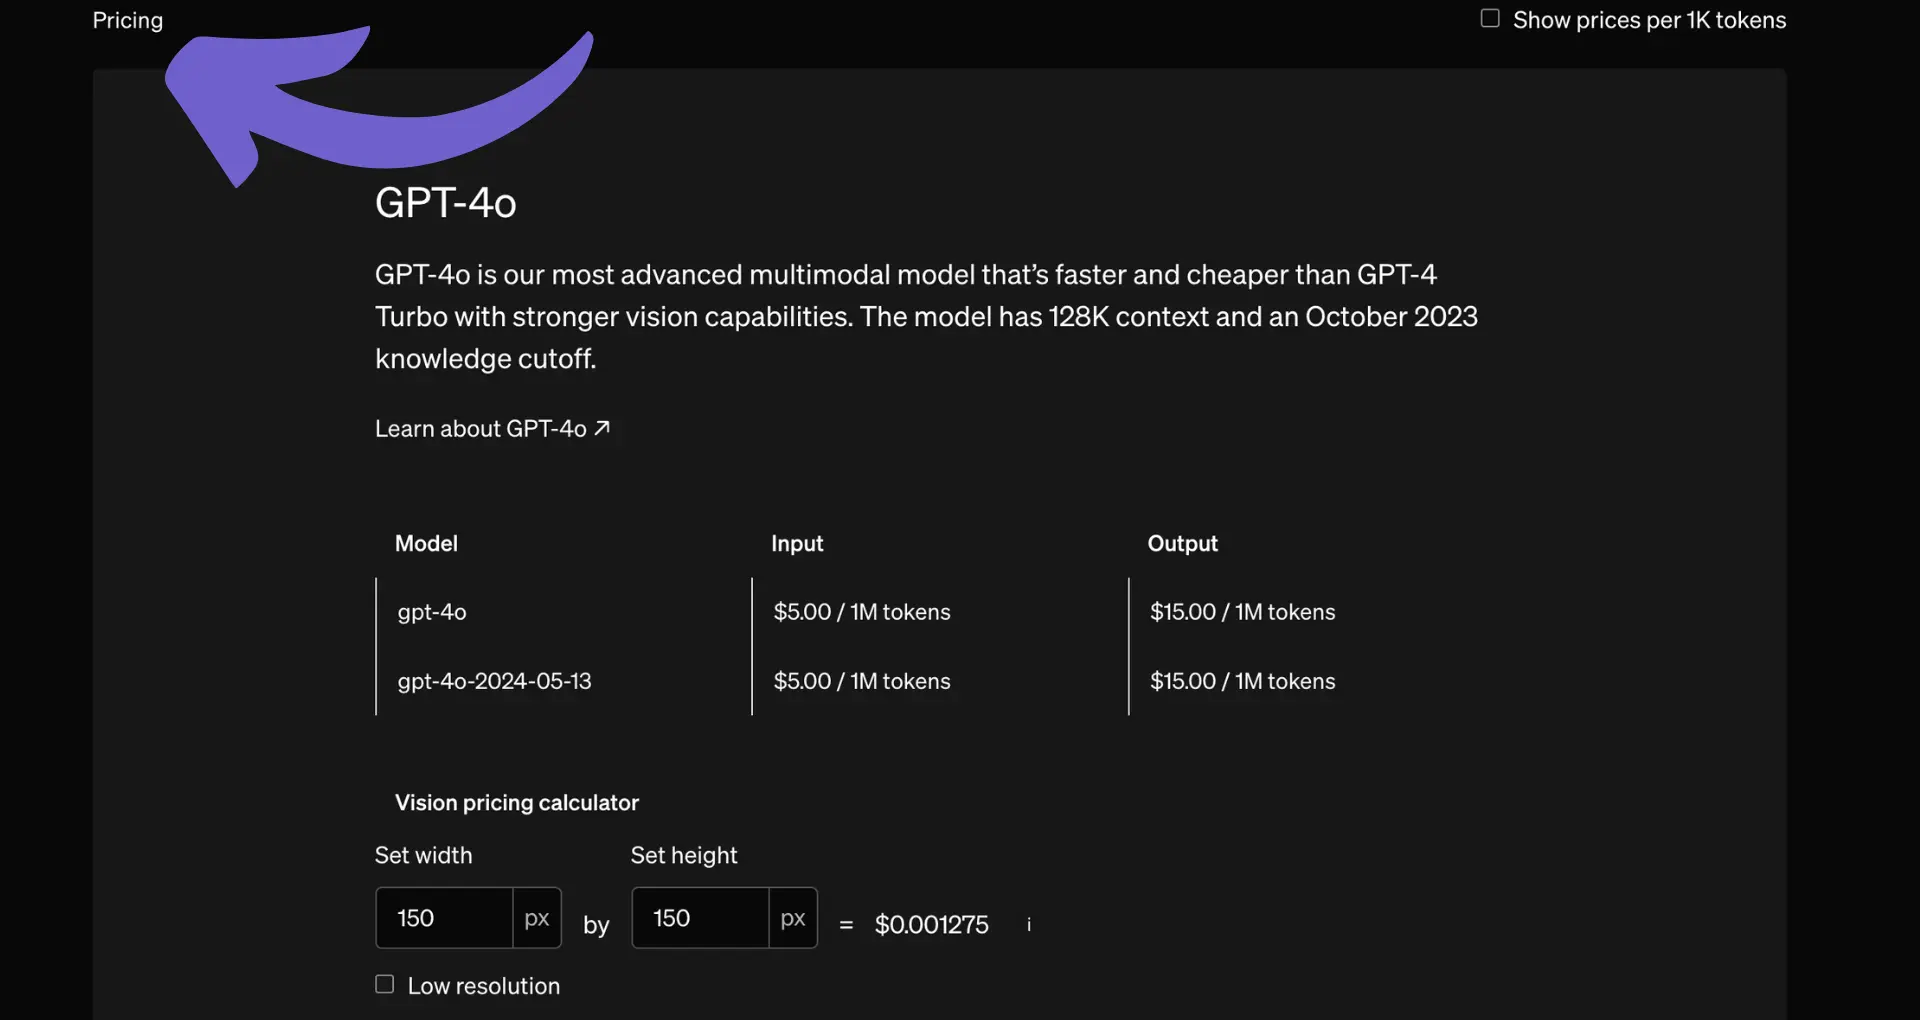Click the Output column header
Viewport: 1920px width, 1020px height.
[x=1183, y=544]
